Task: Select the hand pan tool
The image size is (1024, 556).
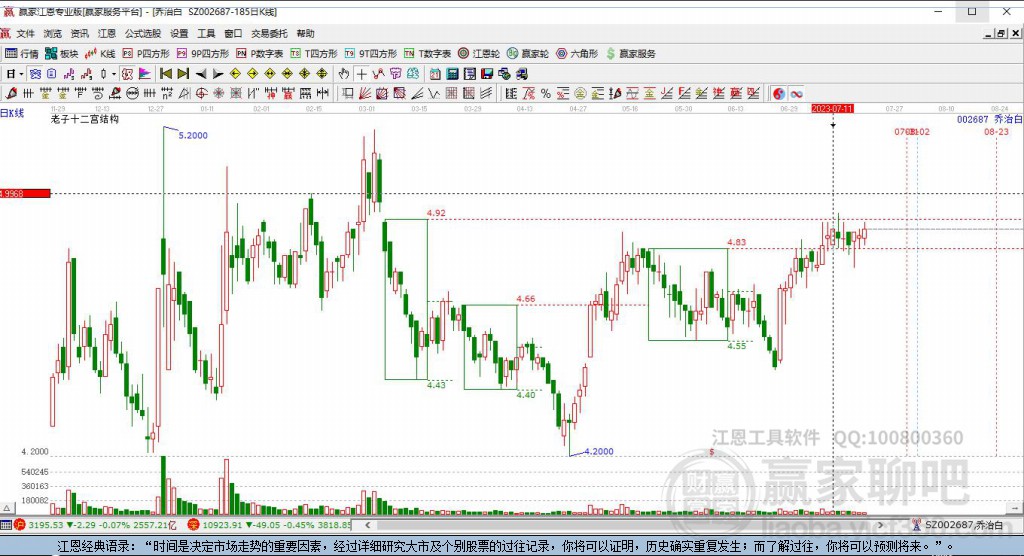Action: tap(344, 74)
